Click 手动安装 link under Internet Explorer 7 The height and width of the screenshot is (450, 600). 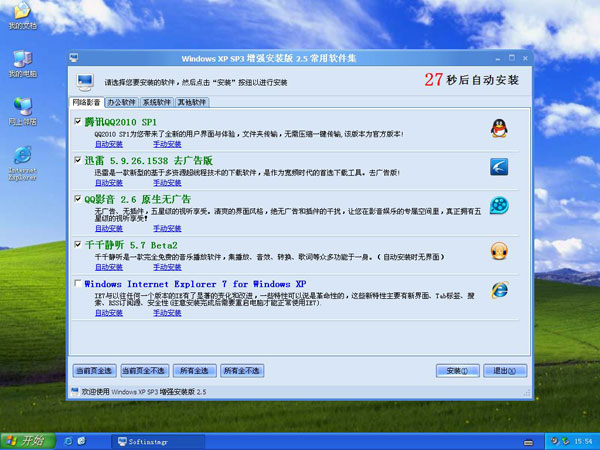point(167,313)
